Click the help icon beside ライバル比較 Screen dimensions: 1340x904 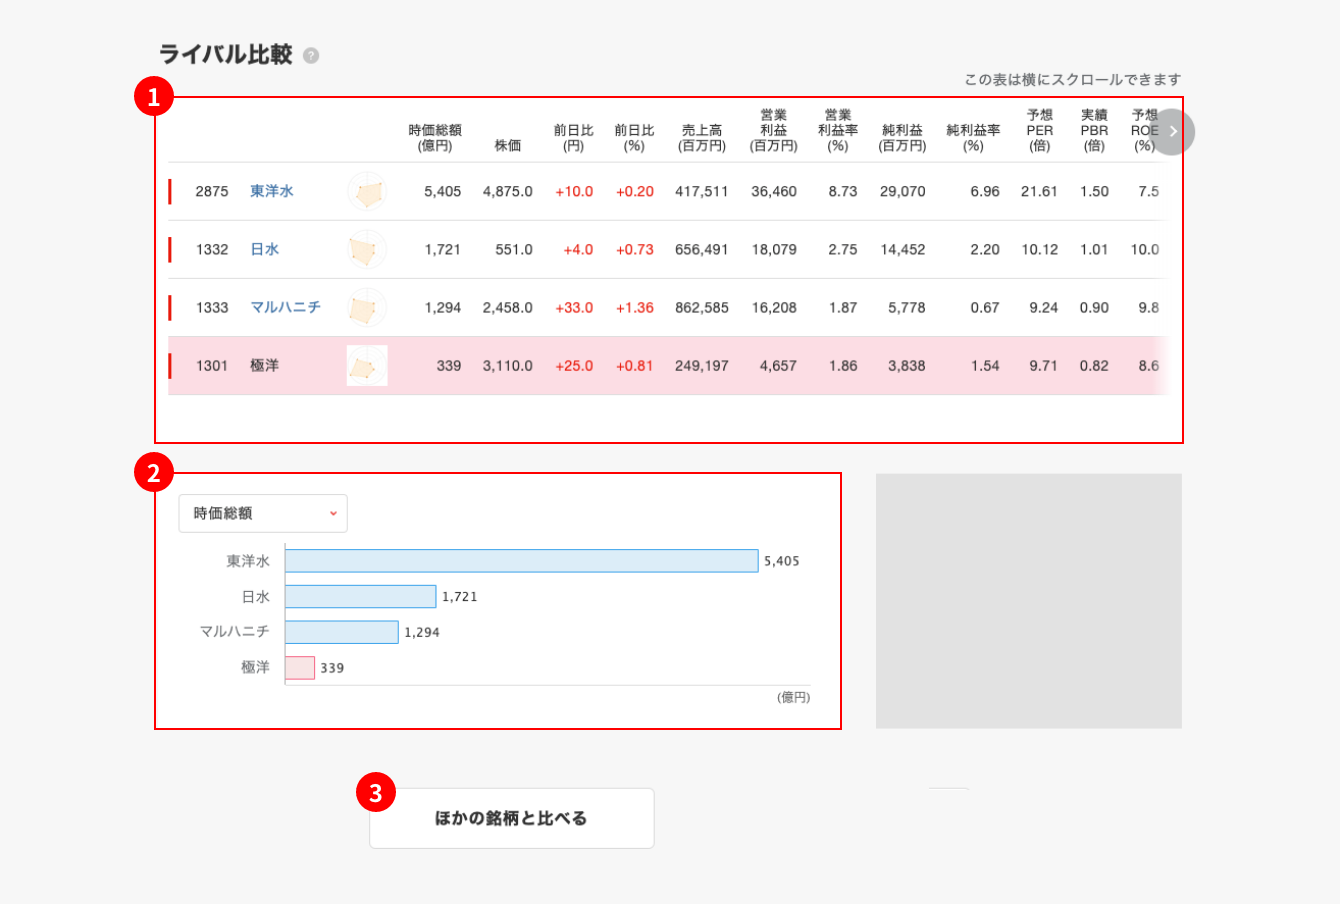click(311, 56)
